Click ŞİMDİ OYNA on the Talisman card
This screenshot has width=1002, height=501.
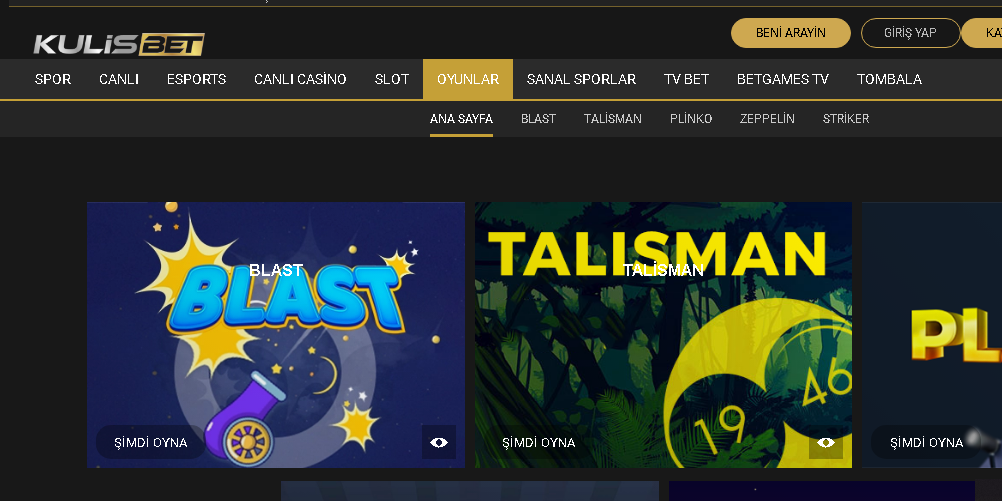click(x=539, y=442)
